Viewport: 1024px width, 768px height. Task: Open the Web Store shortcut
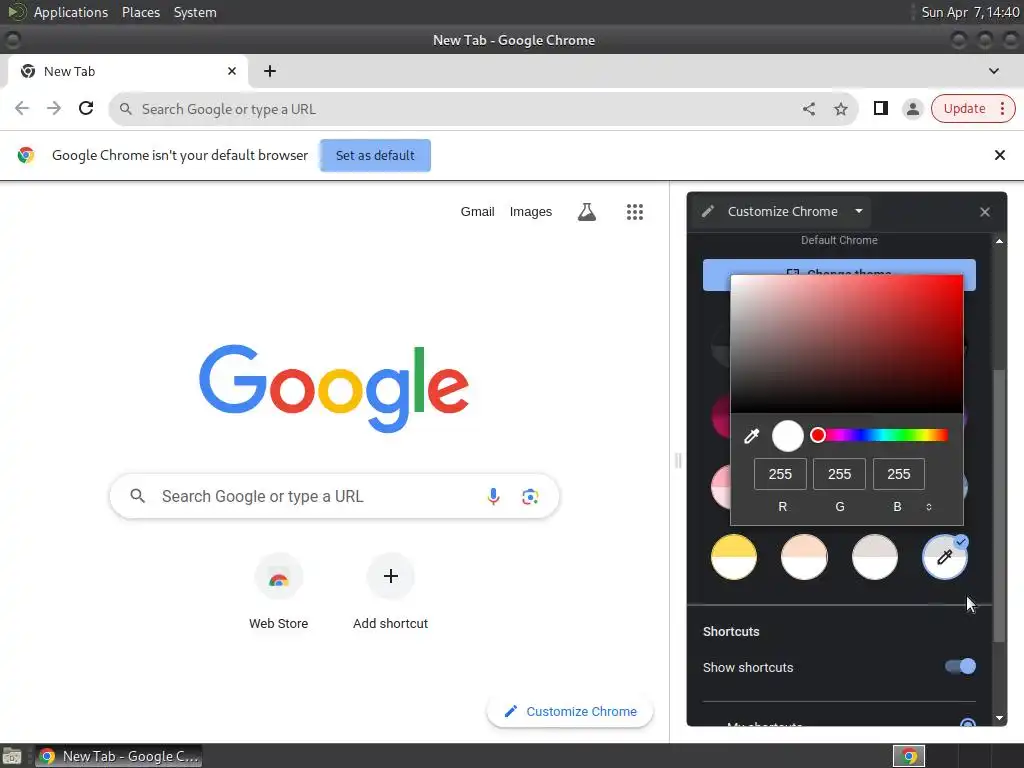coord(278,591)
